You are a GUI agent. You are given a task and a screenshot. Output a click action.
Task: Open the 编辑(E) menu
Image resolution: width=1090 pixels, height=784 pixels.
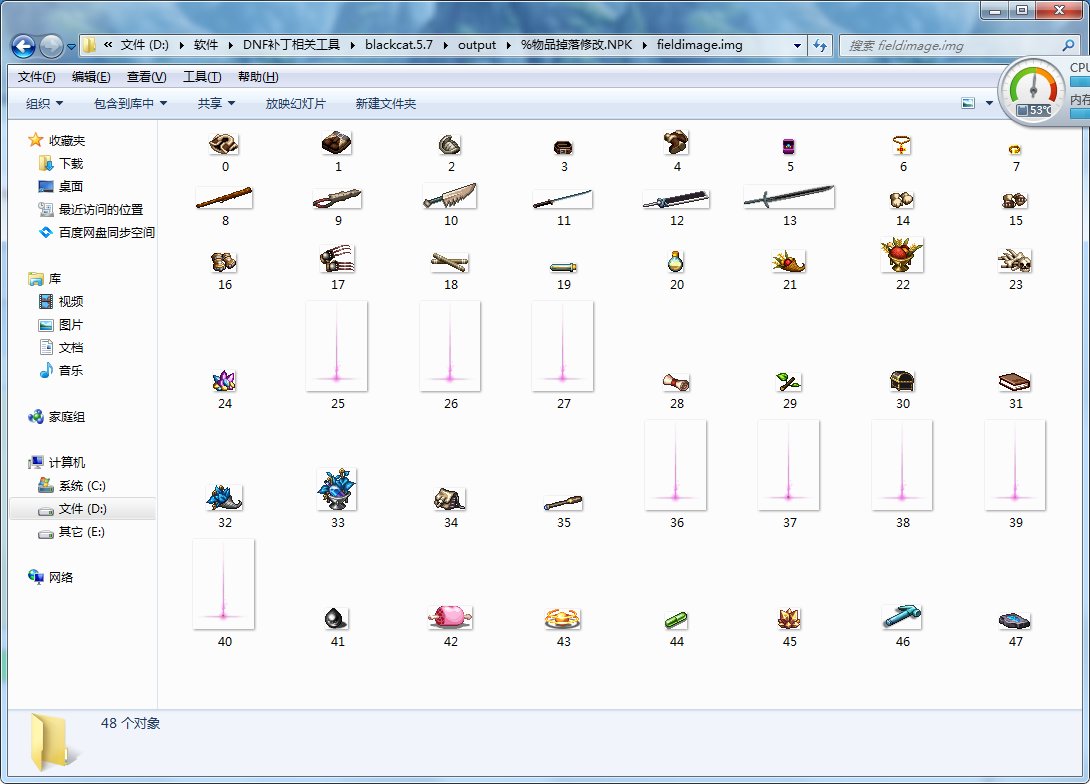click(x=91, y=77)
